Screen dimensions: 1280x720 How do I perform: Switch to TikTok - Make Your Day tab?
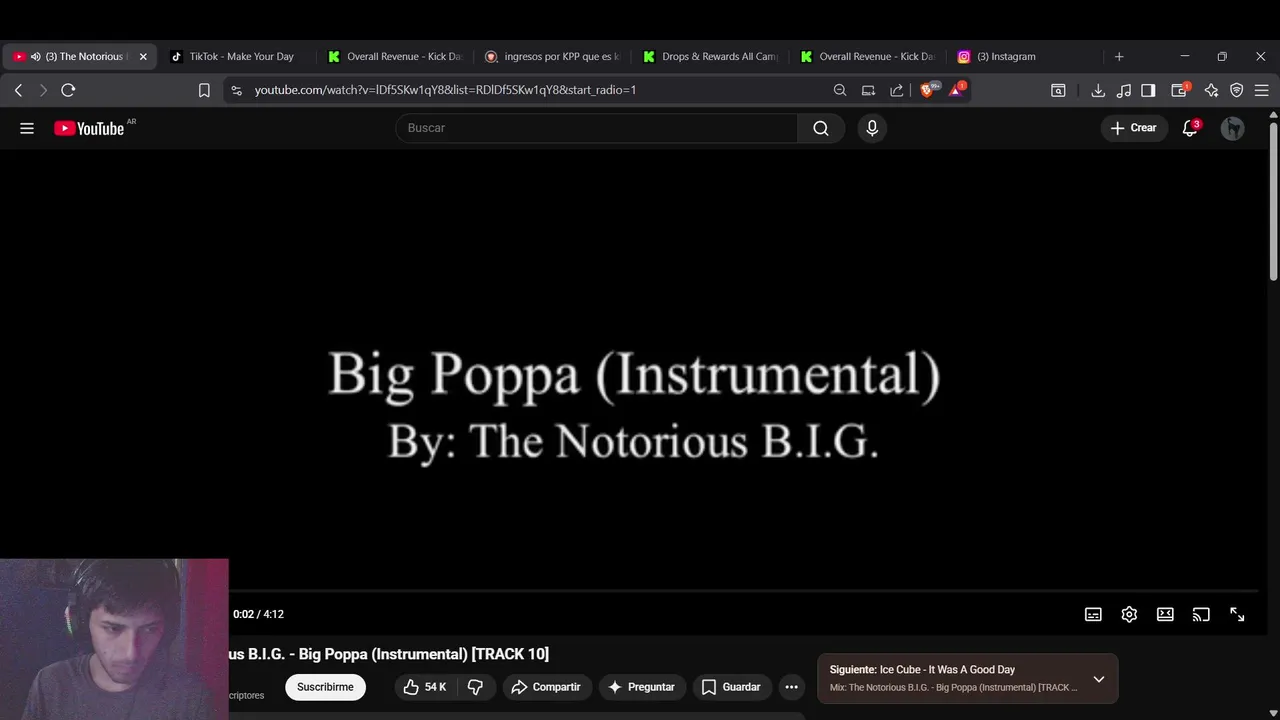[236, 57]
